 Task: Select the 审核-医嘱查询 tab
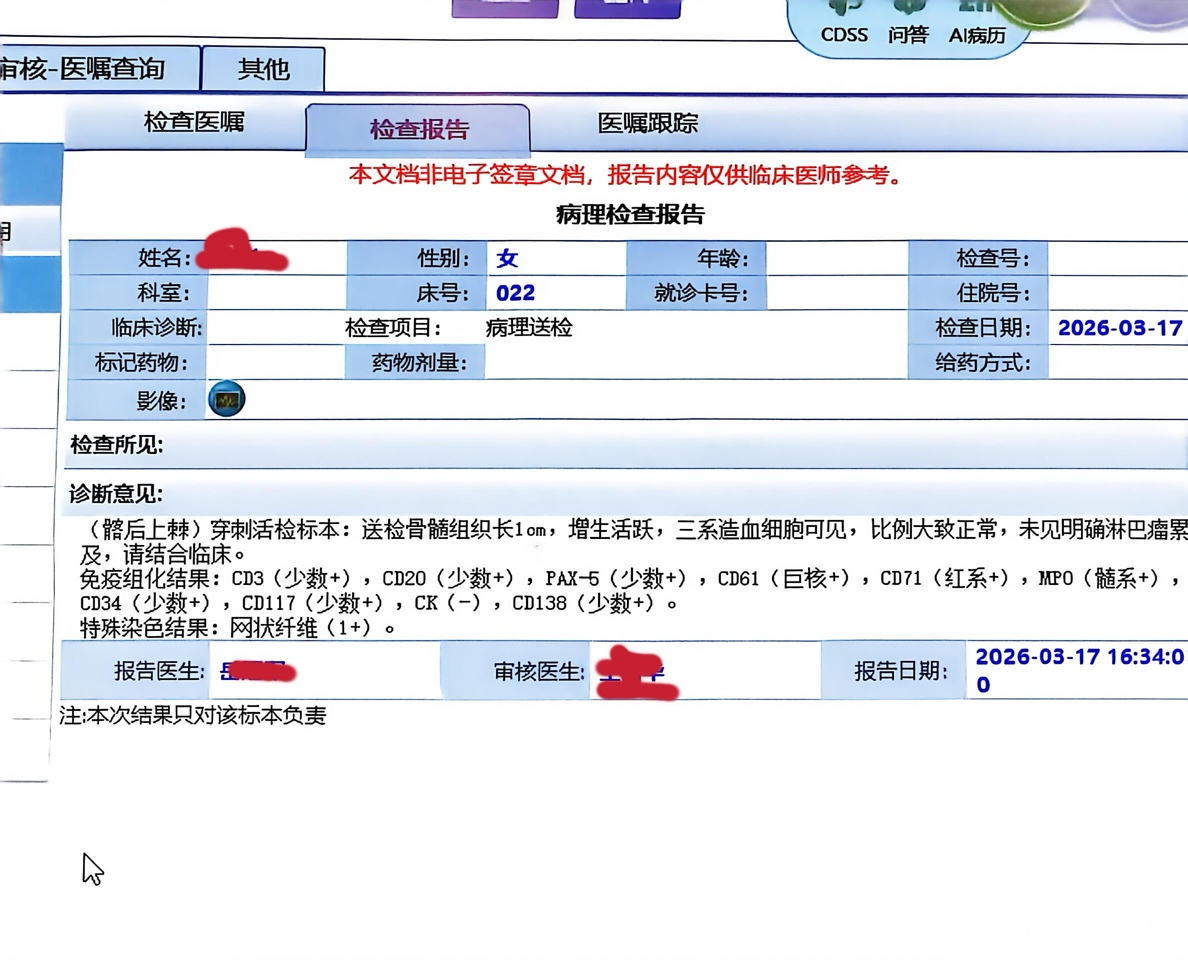pos(85,69)
